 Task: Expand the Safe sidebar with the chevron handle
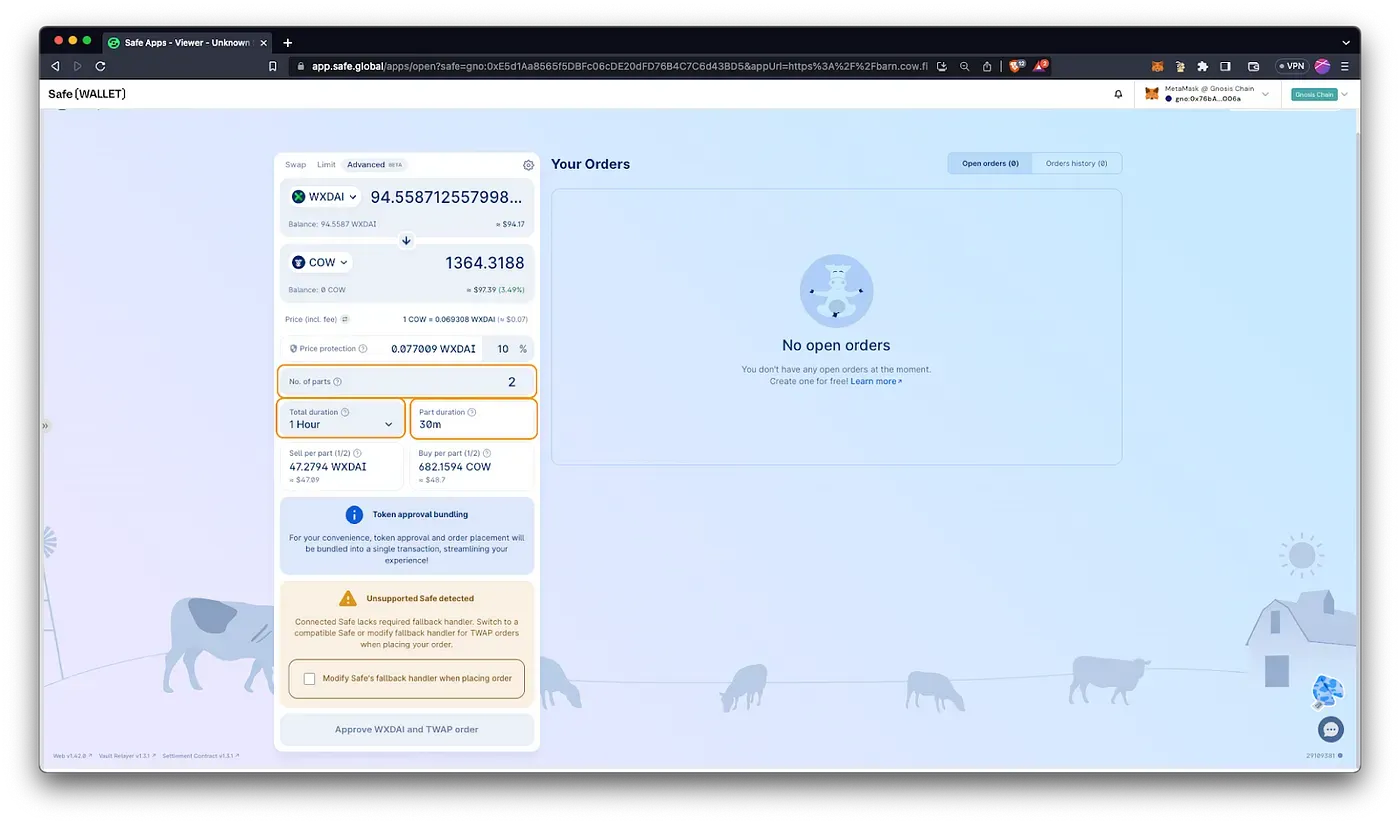click(x=44, y=426)
